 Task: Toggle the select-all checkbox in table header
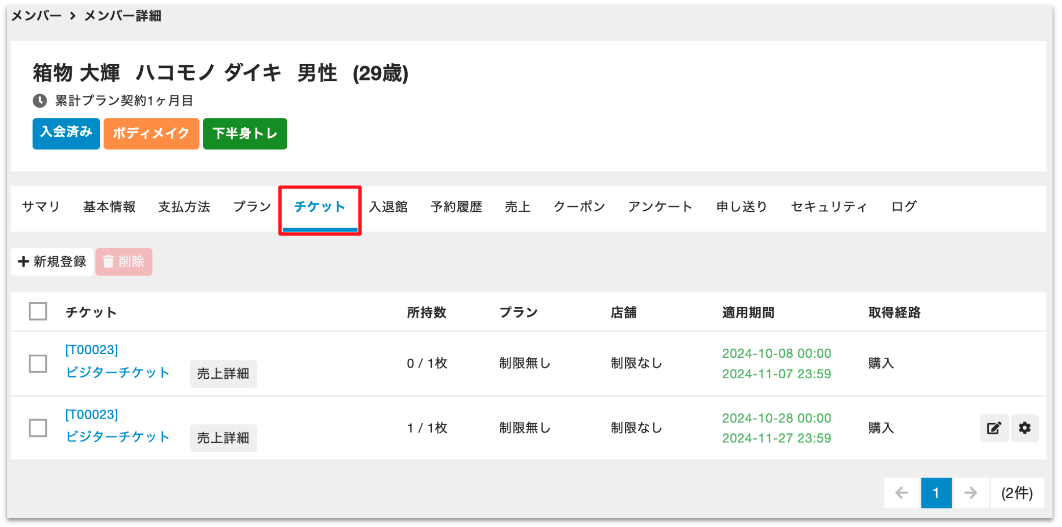point(38,312)
